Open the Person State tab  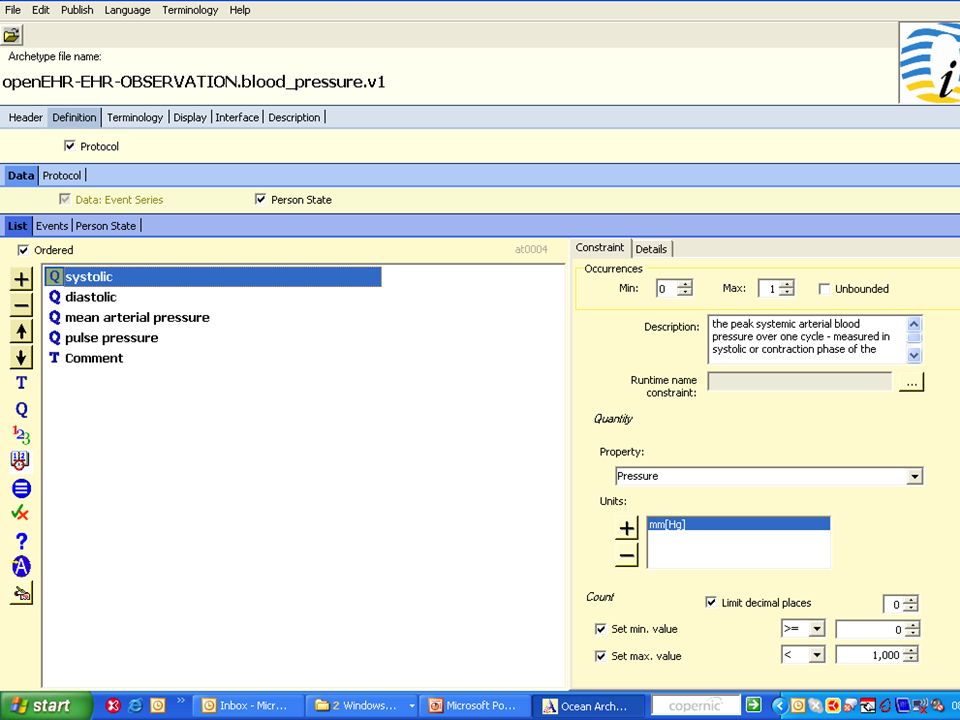pyautogui.click(x=106, y=225)
